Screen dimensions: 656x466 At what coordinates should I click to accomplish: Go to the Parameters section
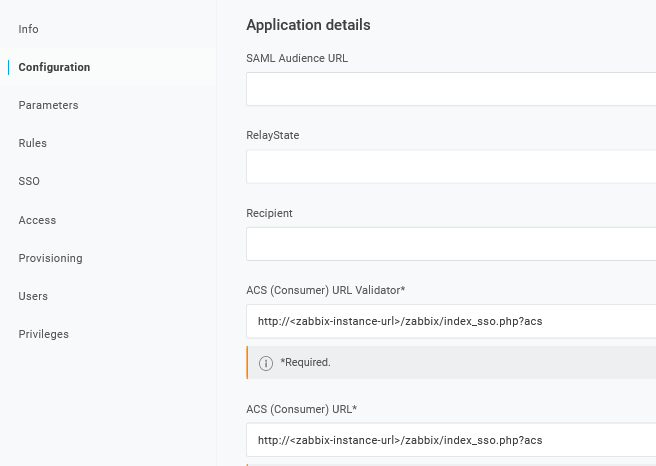pos(48,105)
